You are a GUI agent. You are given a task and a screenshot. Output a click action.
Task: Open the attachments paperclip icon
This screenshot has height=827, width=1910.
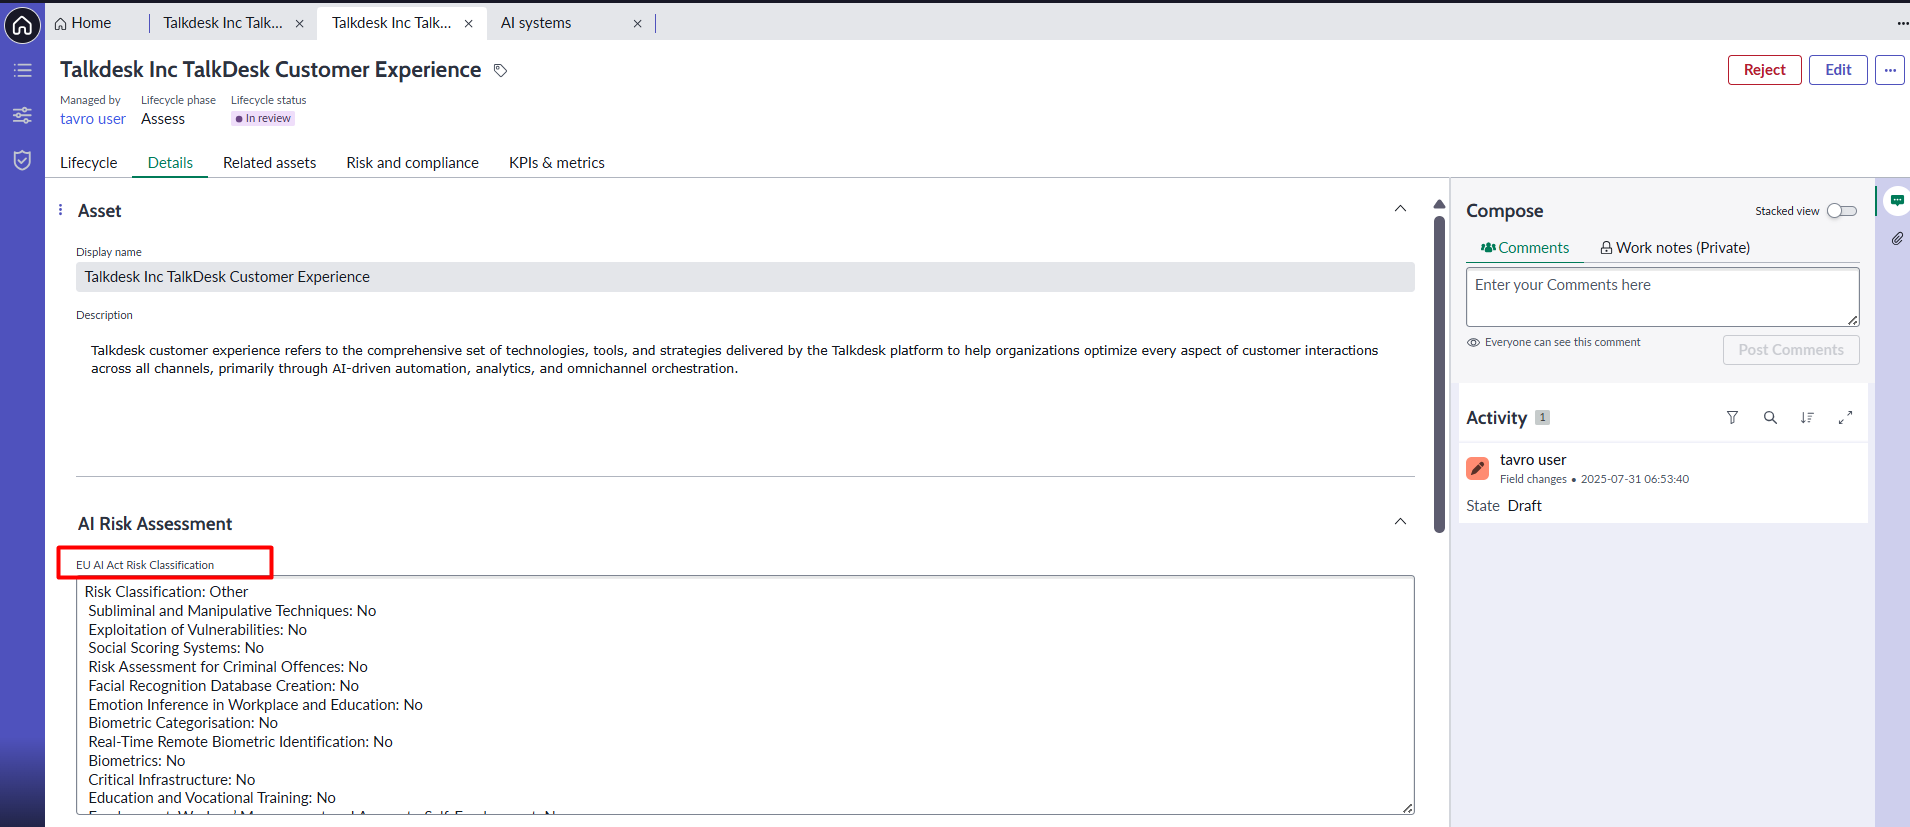pyautogui.click(x=1897, y=239)
